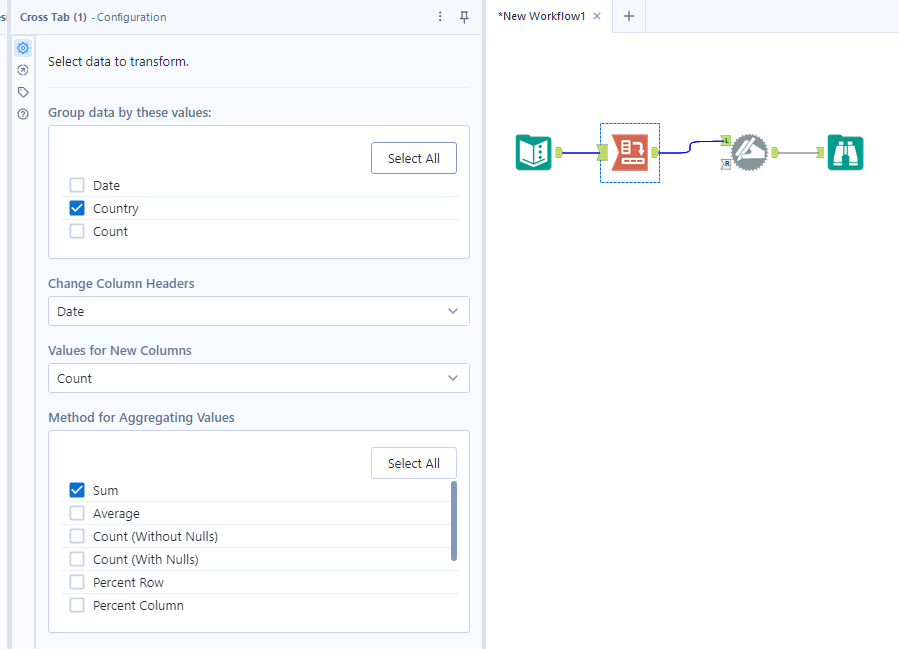This screenshot has height=649, width=899.
Task: Click Select All for grouping values
Action: (413, 157)
